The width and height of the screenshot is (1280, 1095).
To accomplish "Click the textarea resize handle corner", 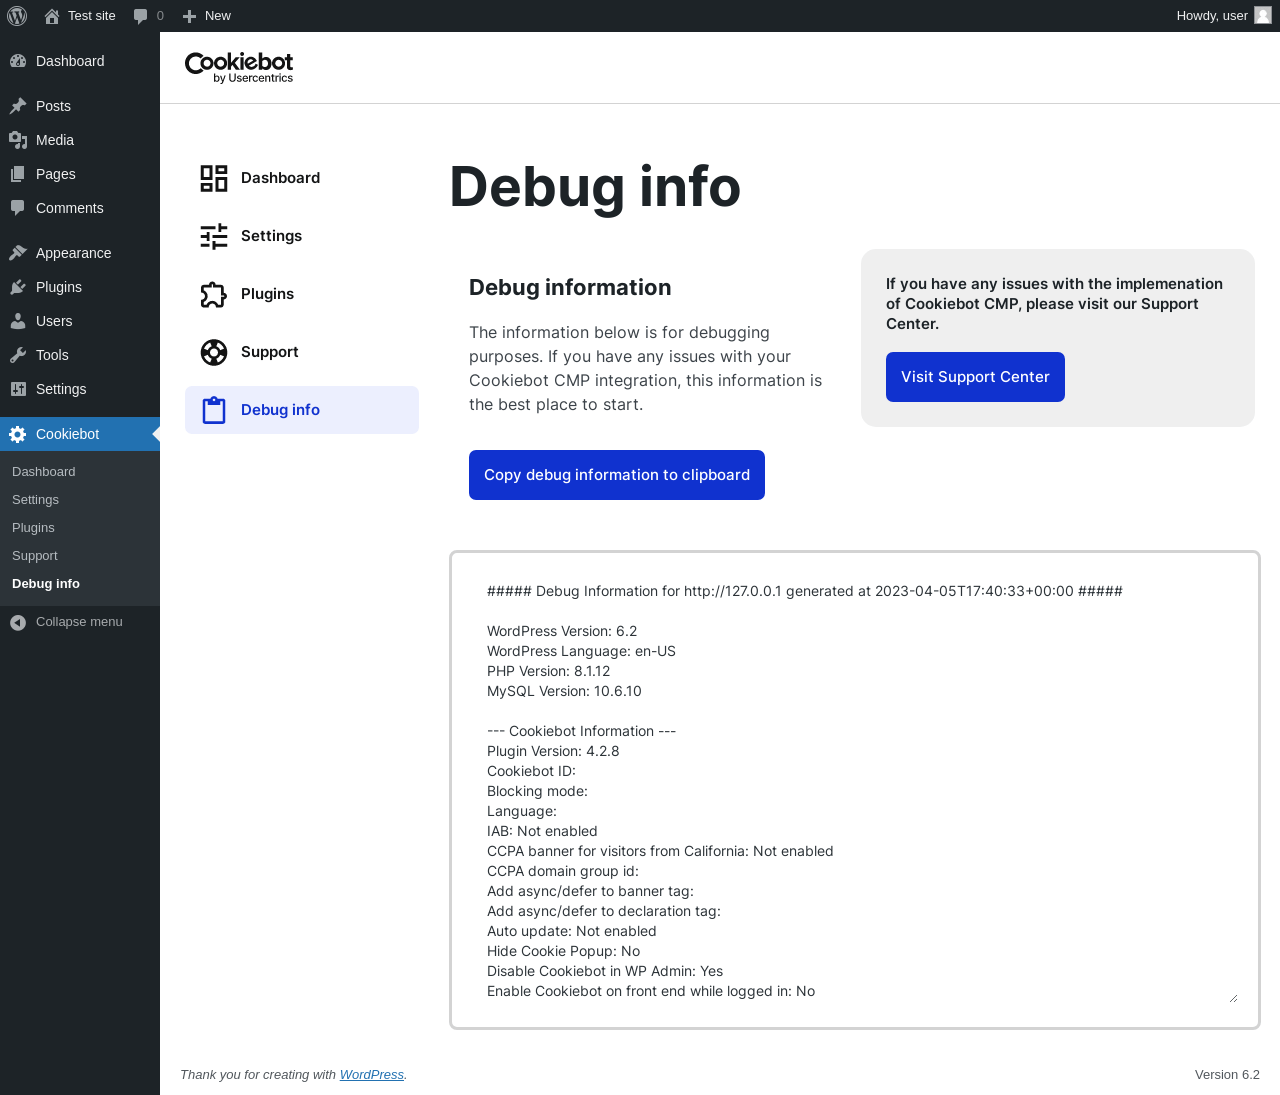I will 1233,997.
